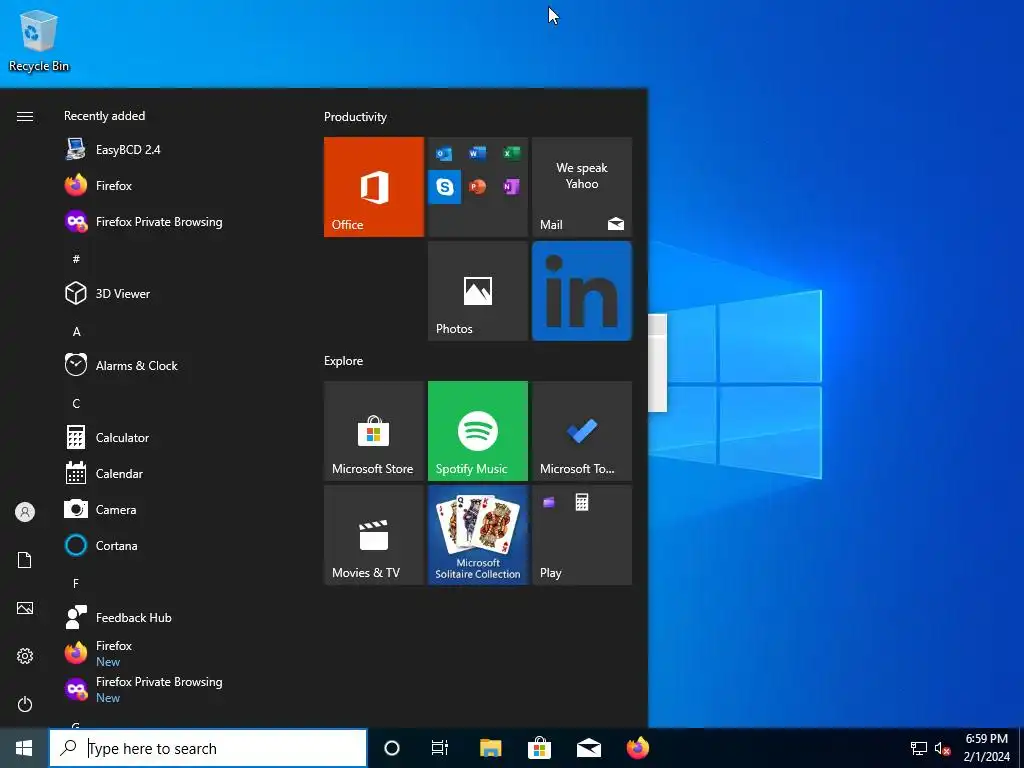Image resolution: width=1024 pixels, height=768 pixels.
Task: Open Microsoft Store from the taskbar
Action: (x=539, y=748)
